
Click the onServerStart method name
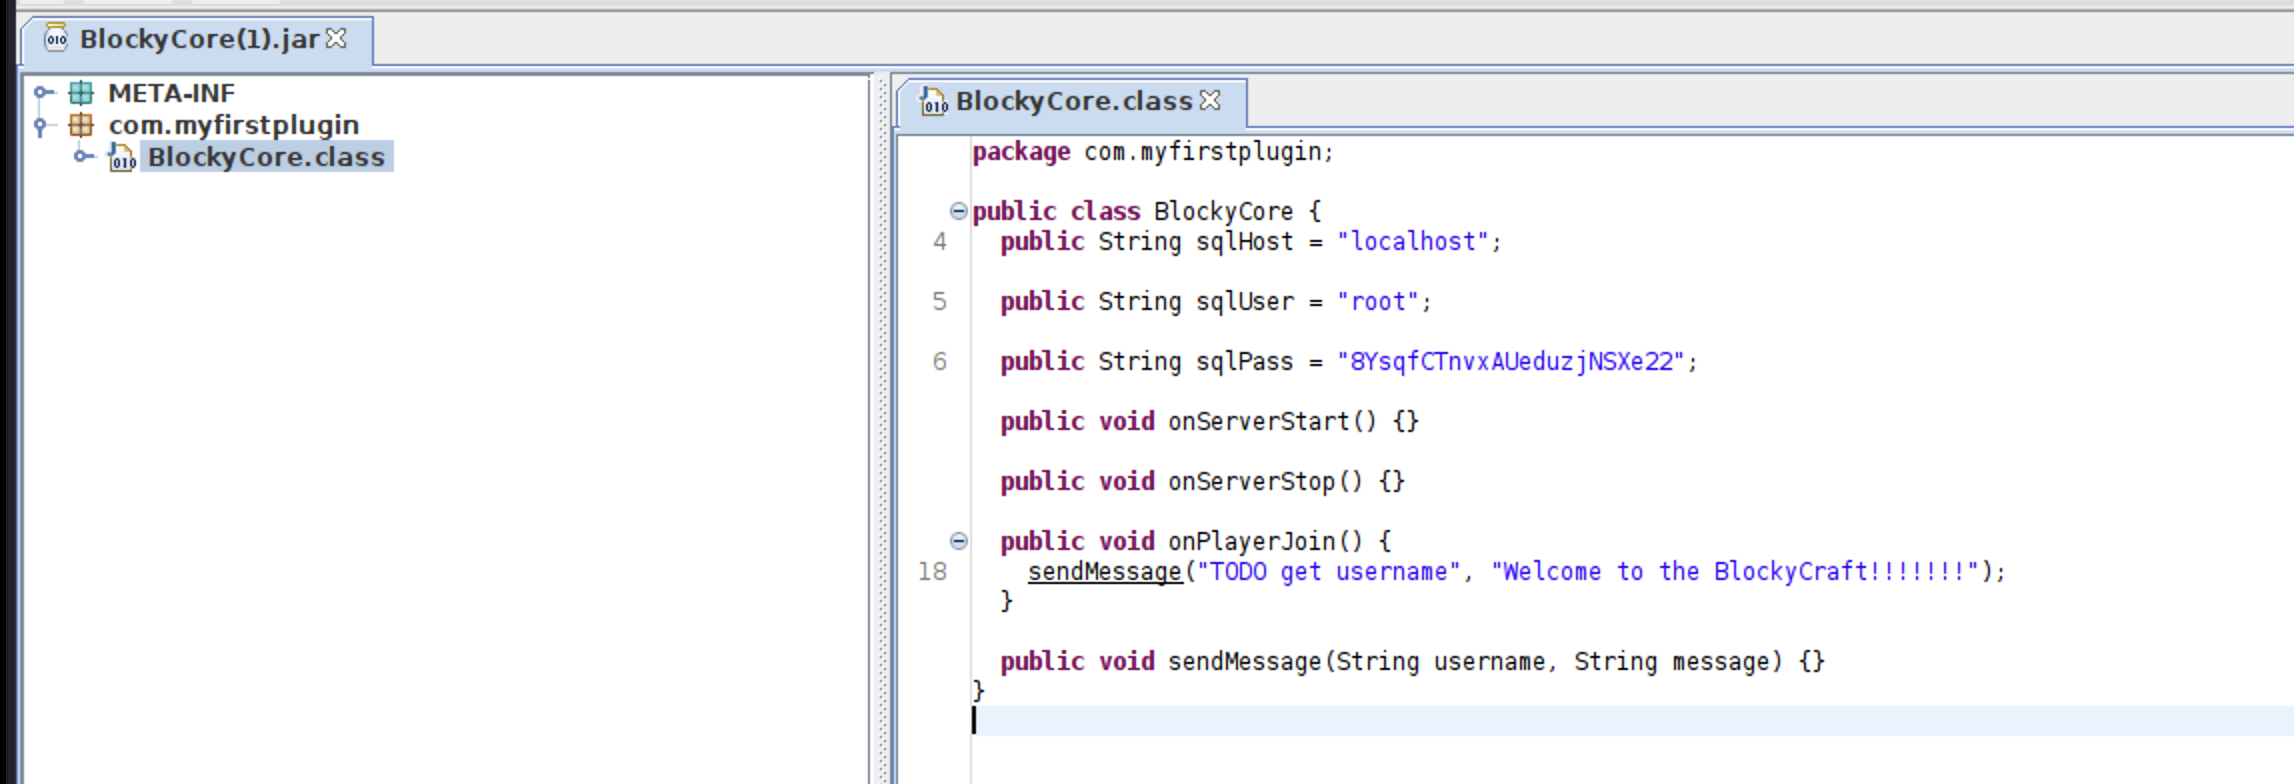pyautogui.click(x=1258, y=421)
